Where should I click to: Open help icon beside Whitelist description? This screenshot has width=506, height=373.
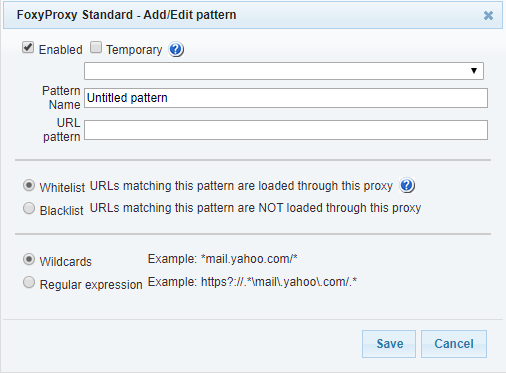click(407, 185)
